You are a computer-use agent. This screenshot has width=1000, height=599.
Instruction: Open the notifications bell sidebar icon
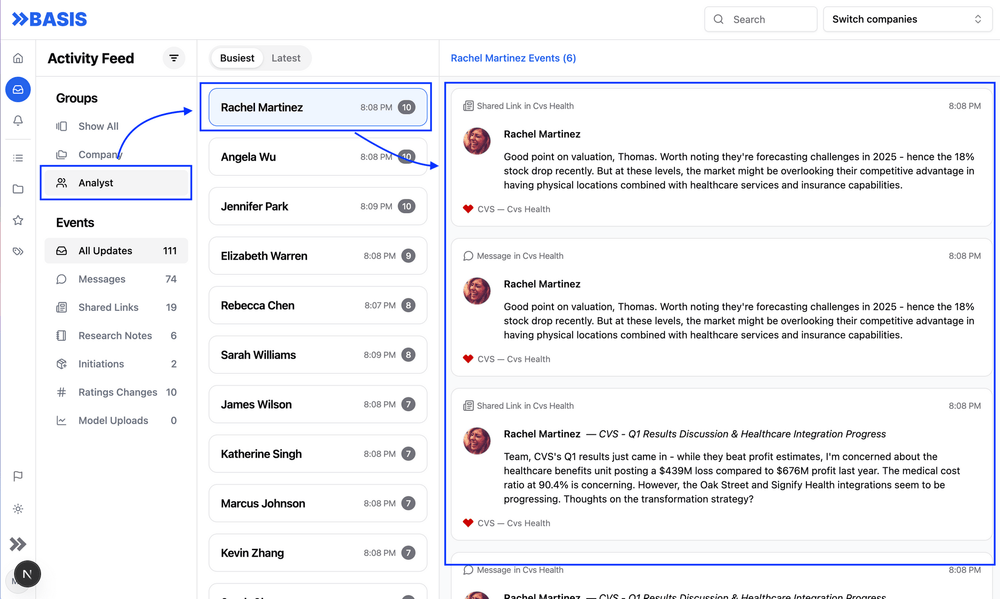(x=18, y=121)
